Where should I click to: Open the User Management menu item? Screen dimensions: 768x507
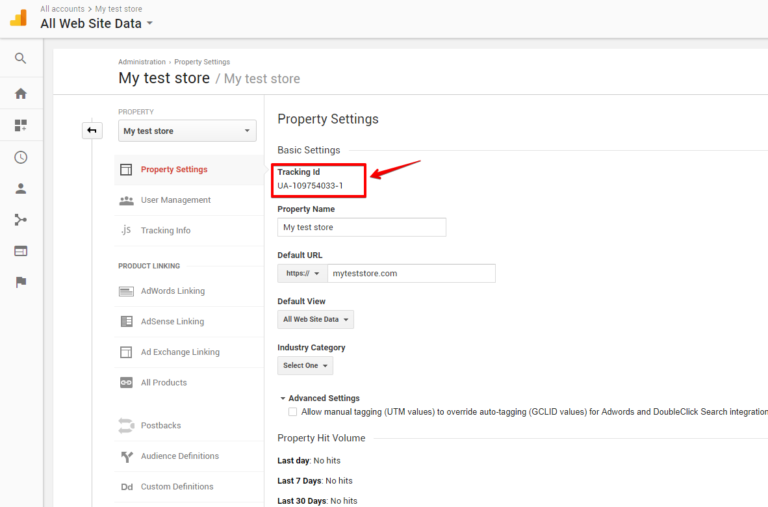tap(189, 200)
